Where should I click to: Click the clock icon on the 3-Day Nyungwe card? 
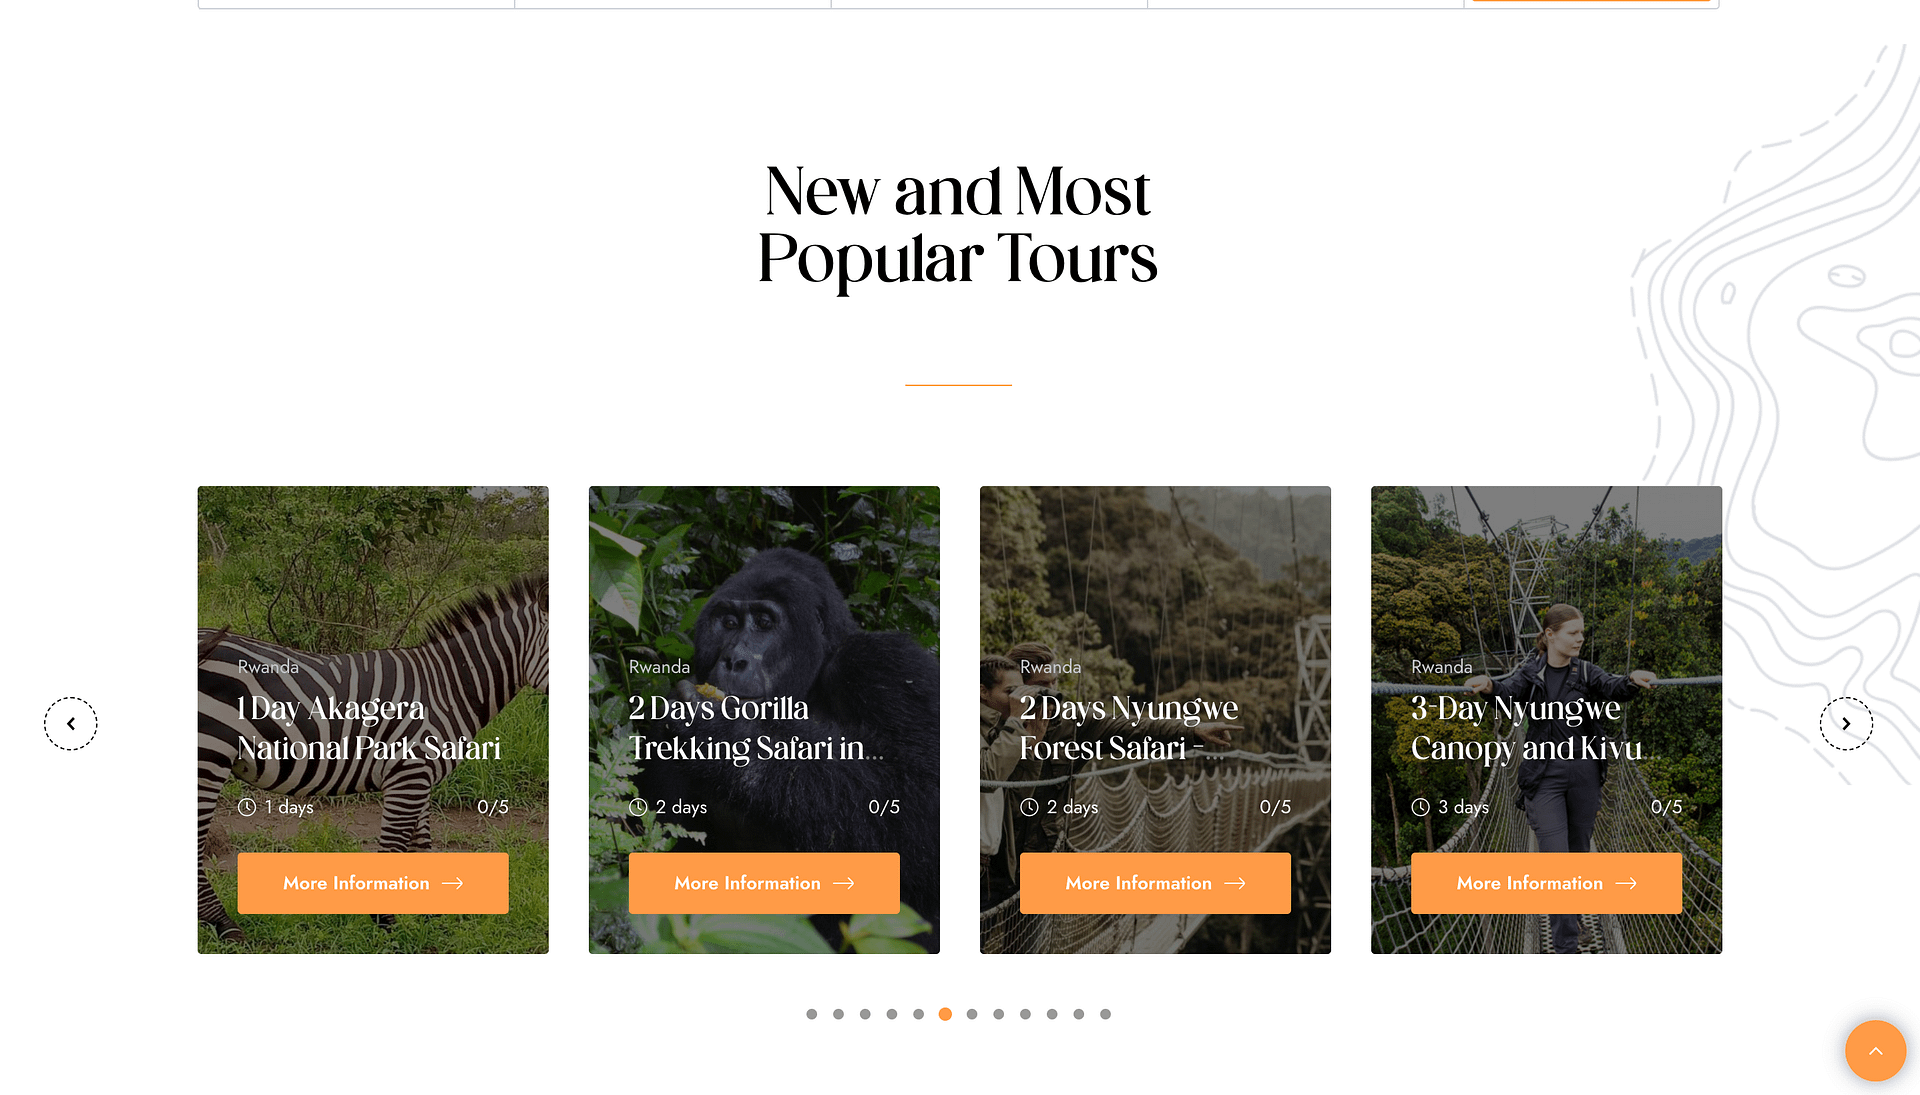point(1420,807)
